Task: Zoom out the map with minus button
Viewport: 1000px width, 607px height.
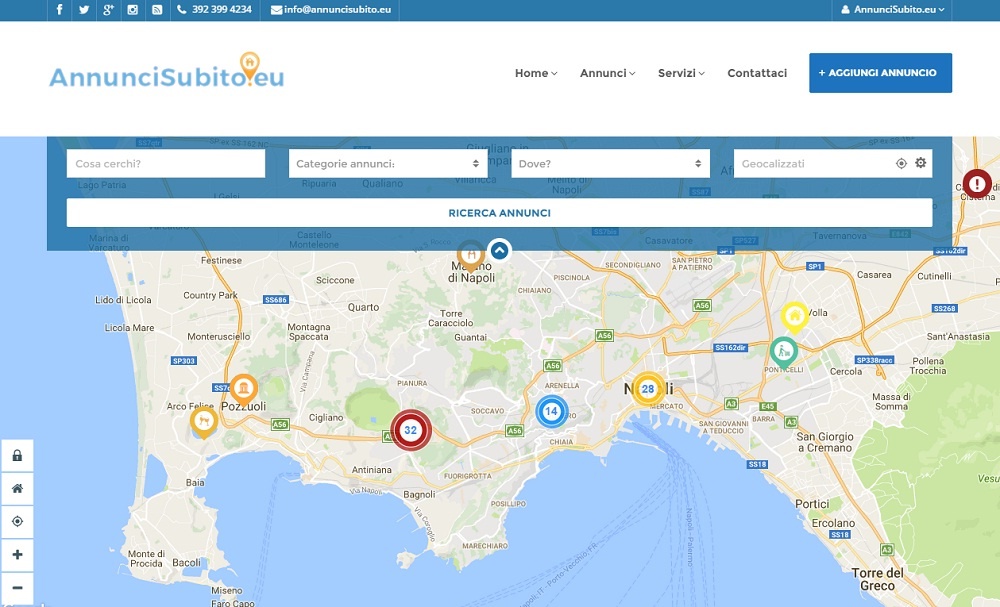Action: click(x=17, y=588)
